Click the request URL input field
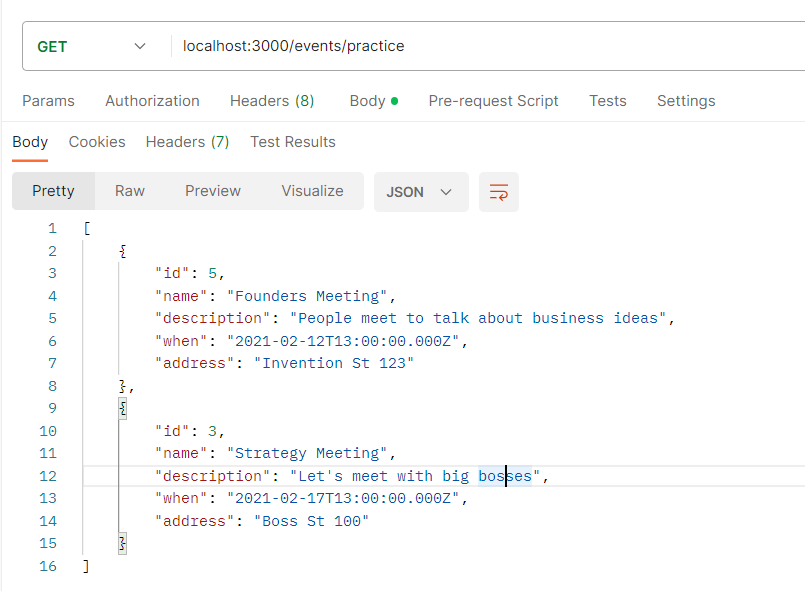The image size is (805, 591). click(x=480, y=46)
